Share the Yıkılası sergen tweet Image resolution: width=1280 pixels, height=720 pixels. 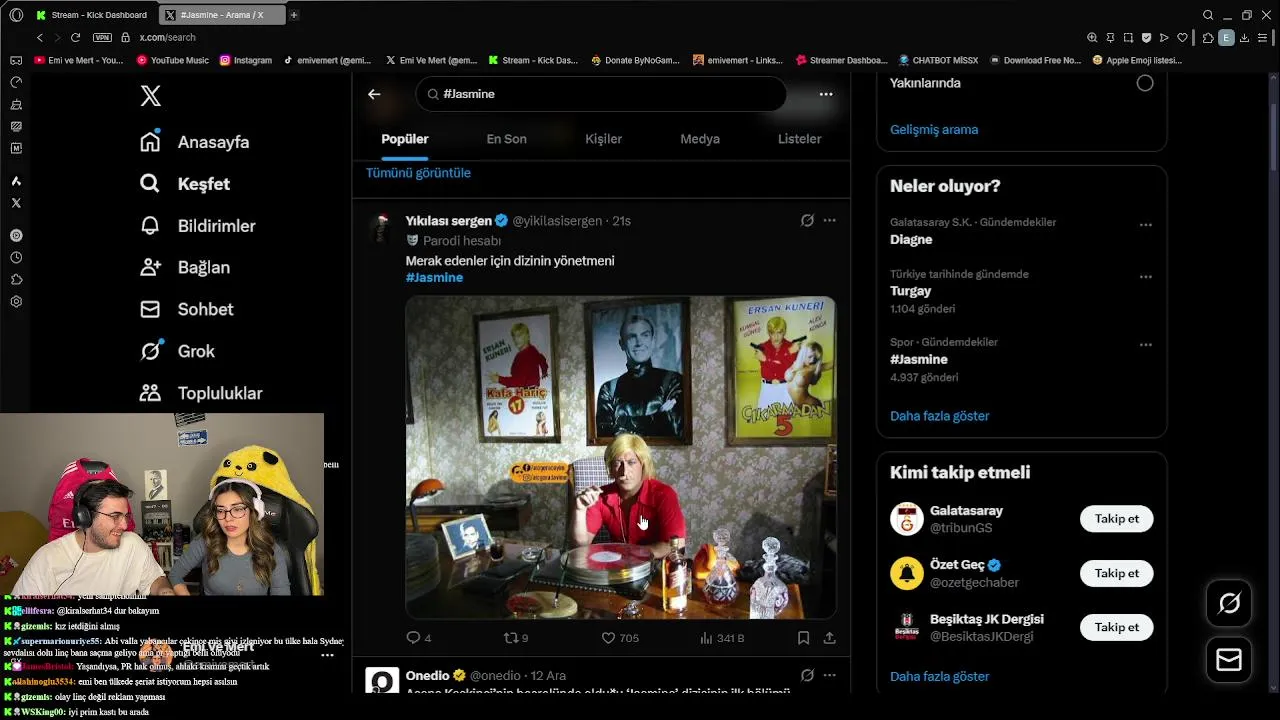829,638
